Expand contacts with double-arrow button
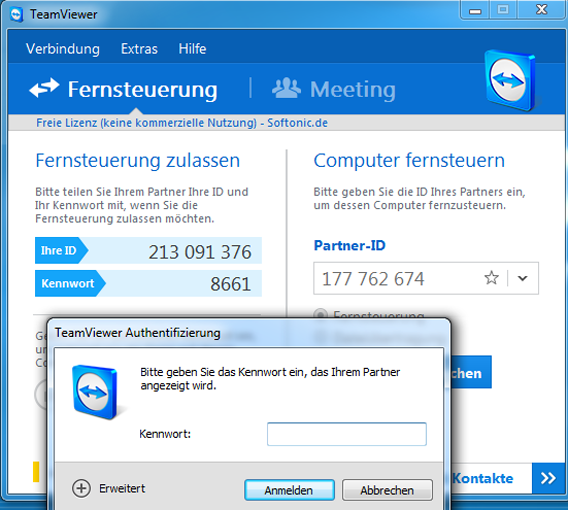The image size is (568, 510). [x=548, y=478]
